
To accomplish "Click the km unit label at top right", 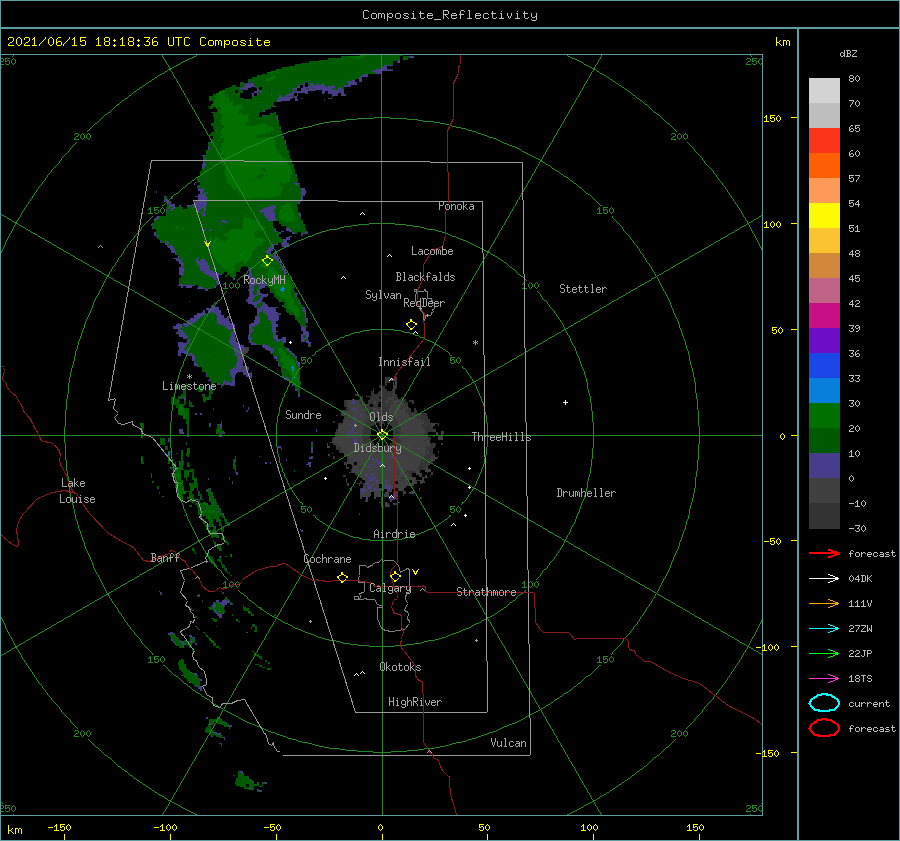I will [783, 42].
